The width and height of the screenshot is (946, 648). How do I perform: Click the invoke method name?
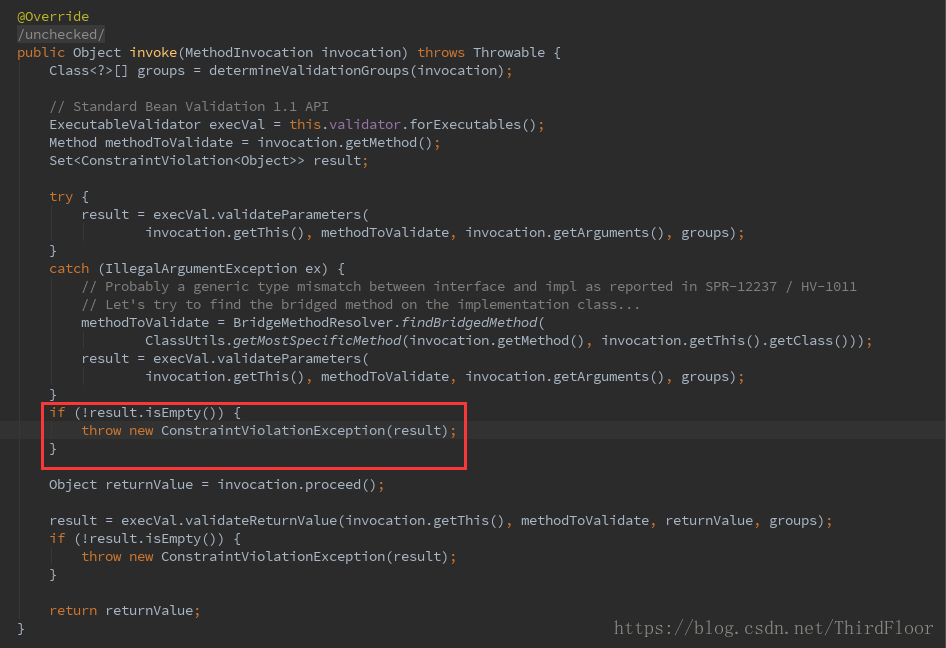coord(153,52)
